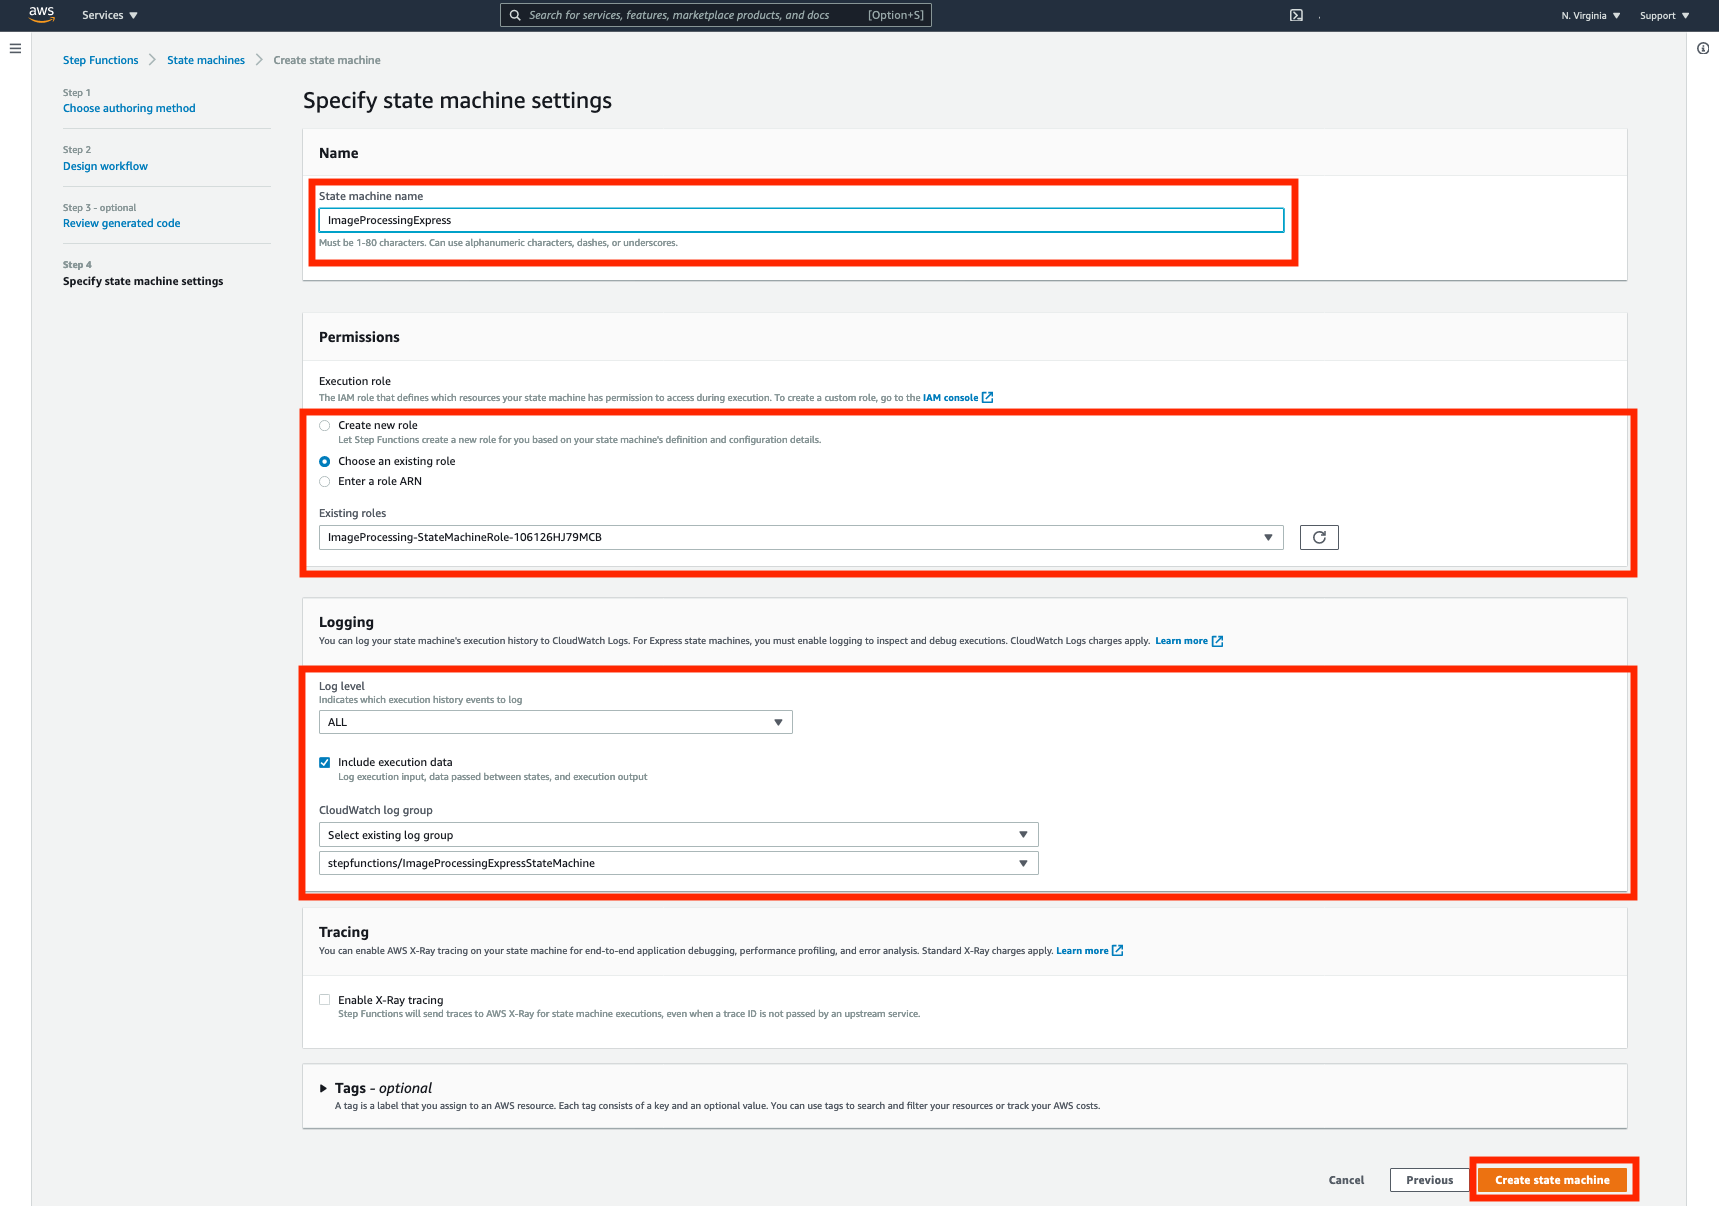Go to Choose authoring method step
Viewport: 1719px width, 1206px height.
pos(129,108)
